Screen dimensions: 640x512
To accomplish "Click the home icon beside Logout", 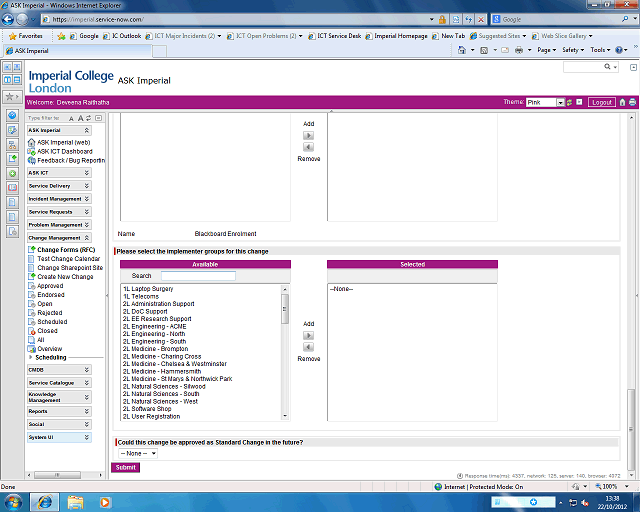I will [622, 102].
